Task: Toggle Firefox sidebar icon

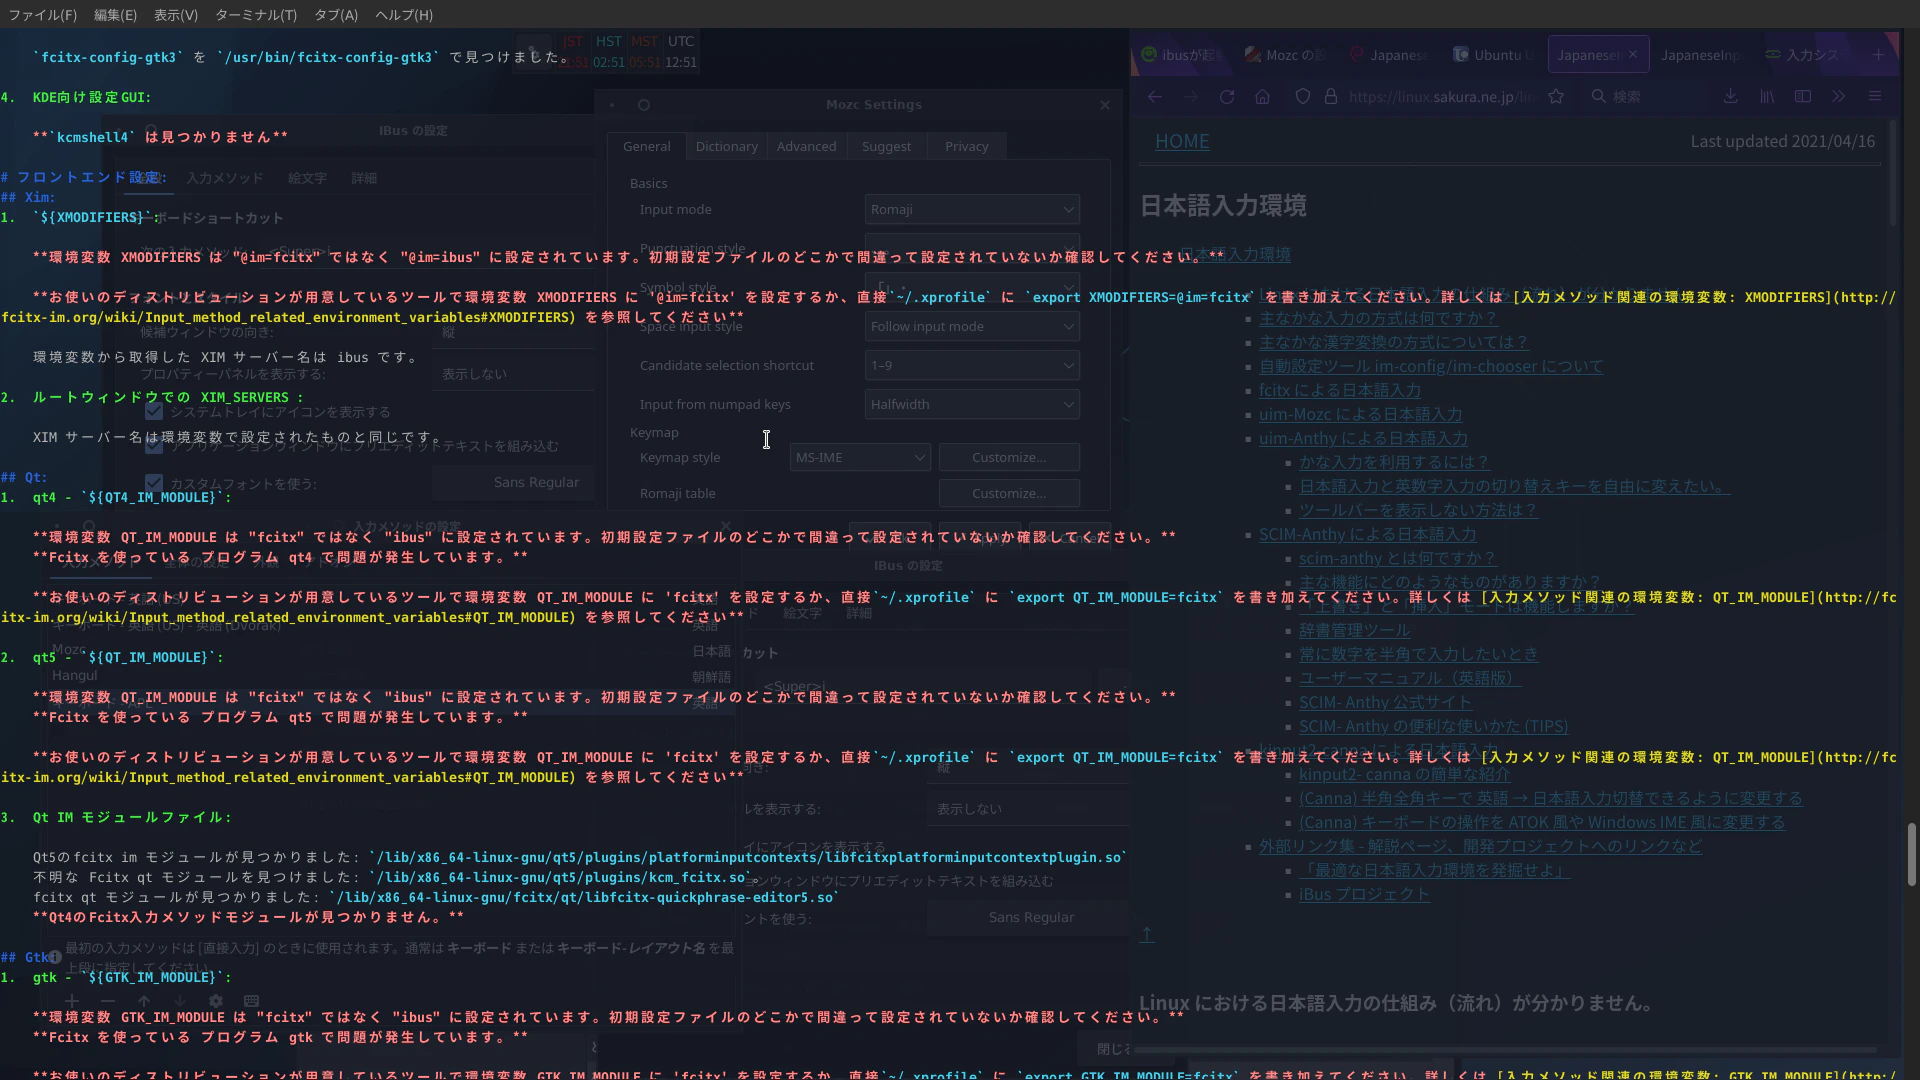Action: coord(1803,97)
